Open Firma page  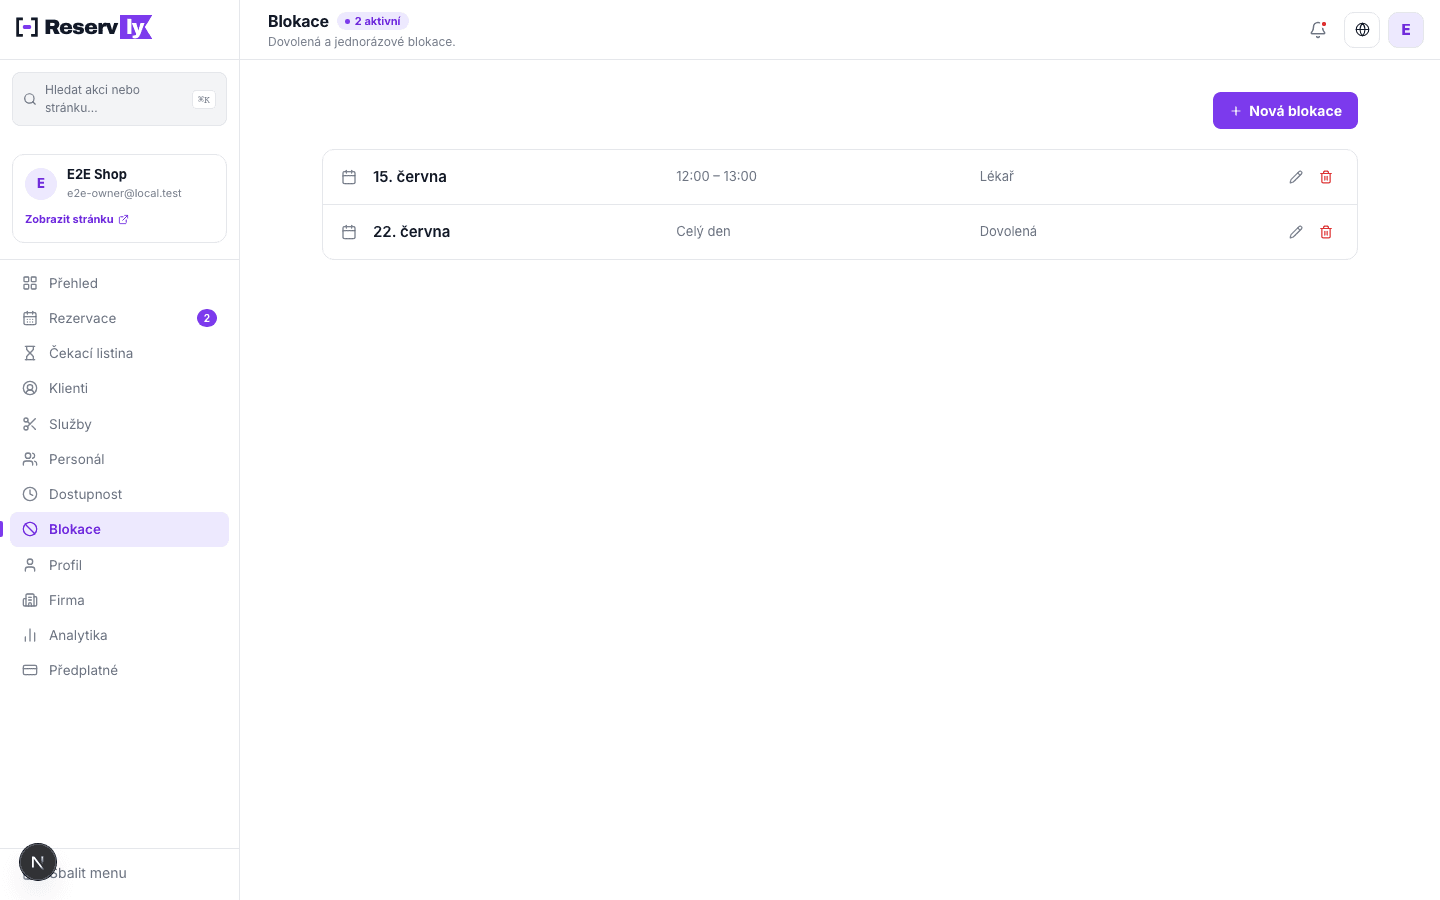[x=119, y=600]
